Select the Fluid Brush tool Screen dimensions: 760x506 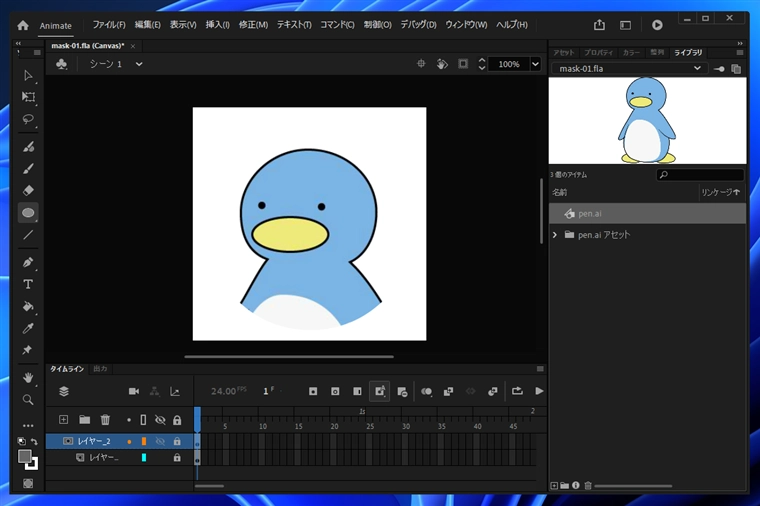[x=28, y=147]
